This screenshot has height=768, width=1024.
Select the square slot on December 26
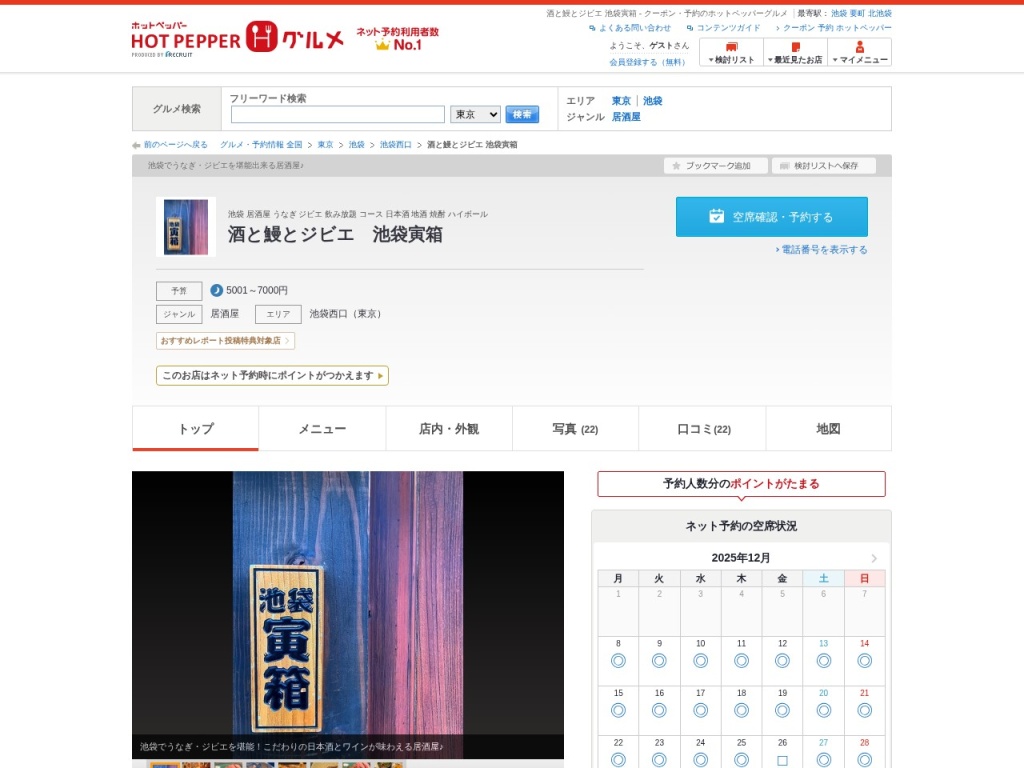coord(782,760)
